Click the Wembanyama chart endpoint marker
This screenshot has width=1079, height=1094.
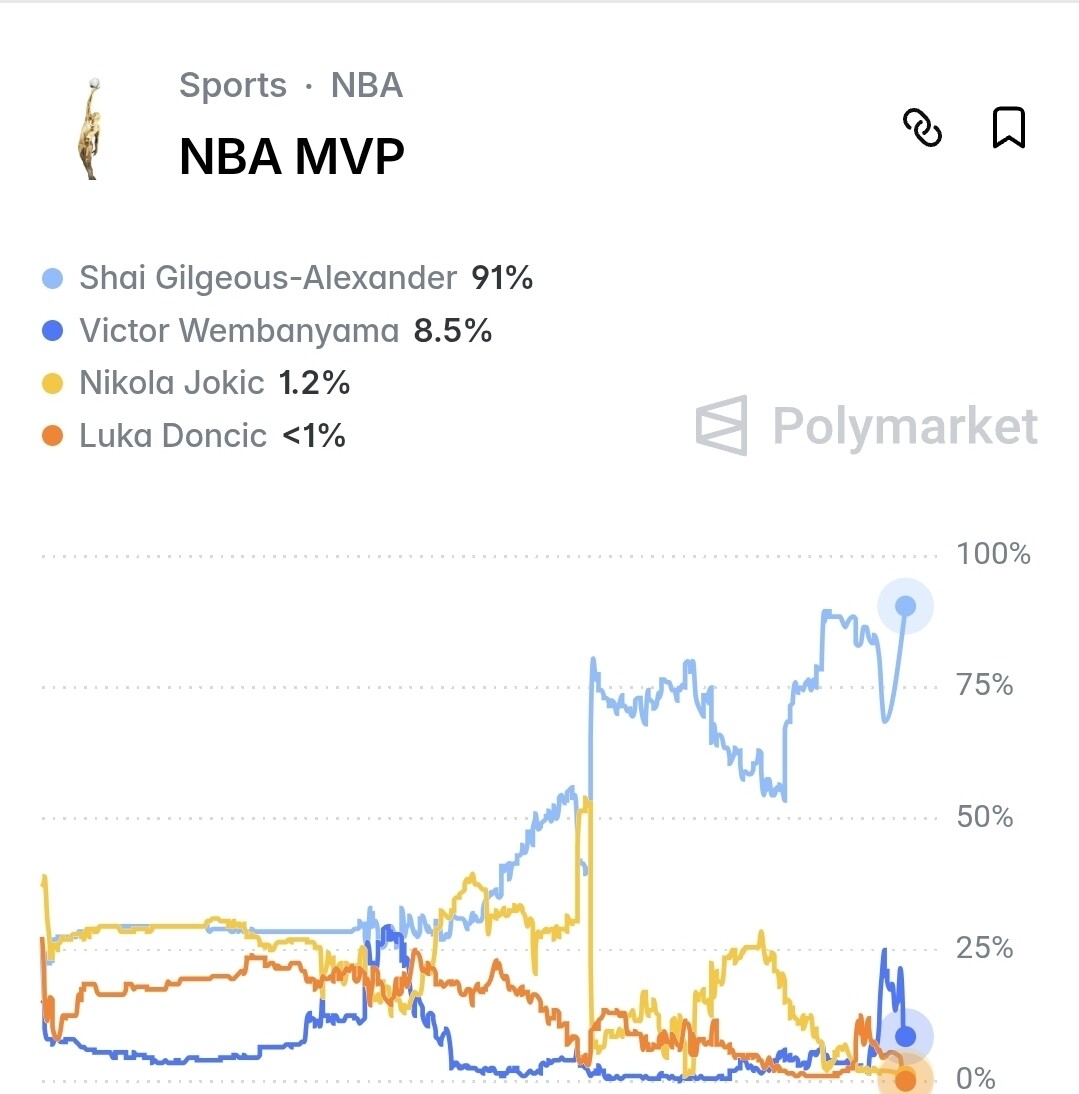click(x=905, y=1037)
